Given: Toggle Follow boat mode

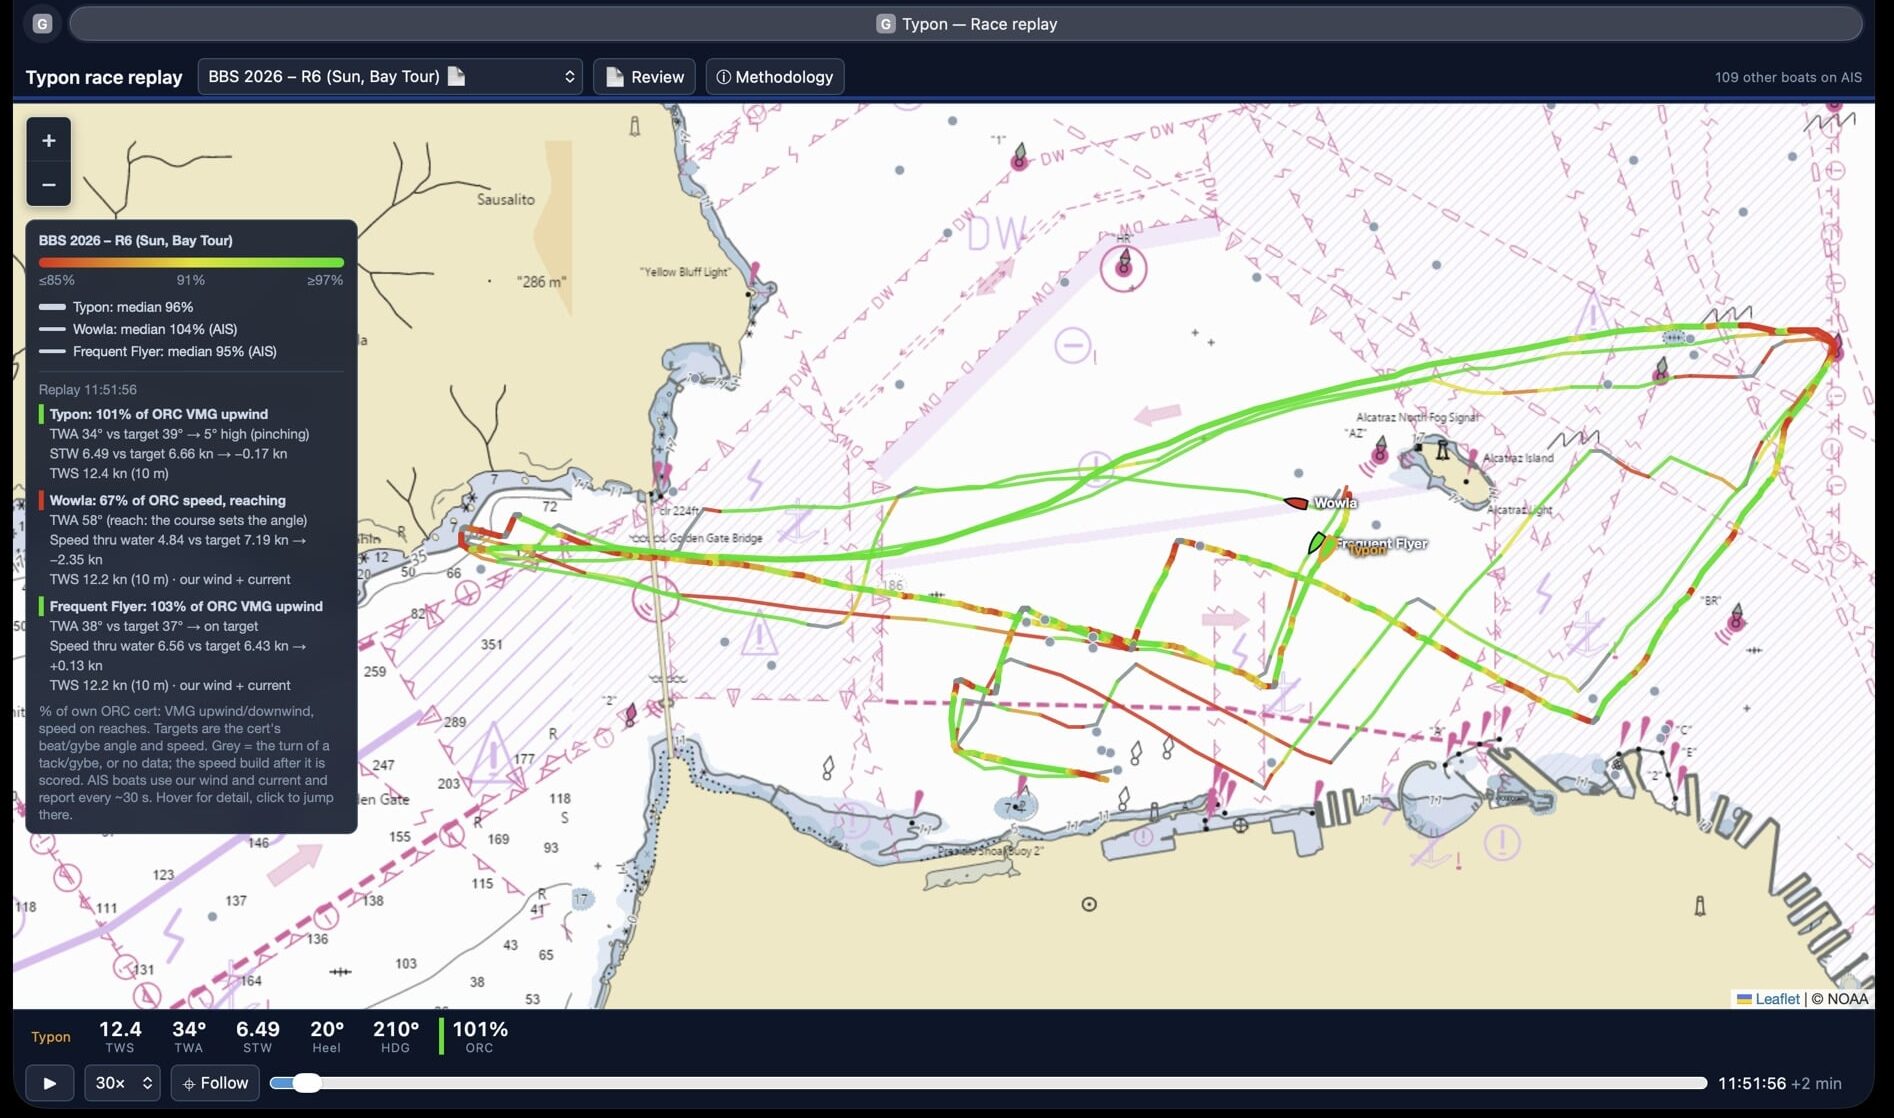Looking at the screenshot, I should (215, 1083).
